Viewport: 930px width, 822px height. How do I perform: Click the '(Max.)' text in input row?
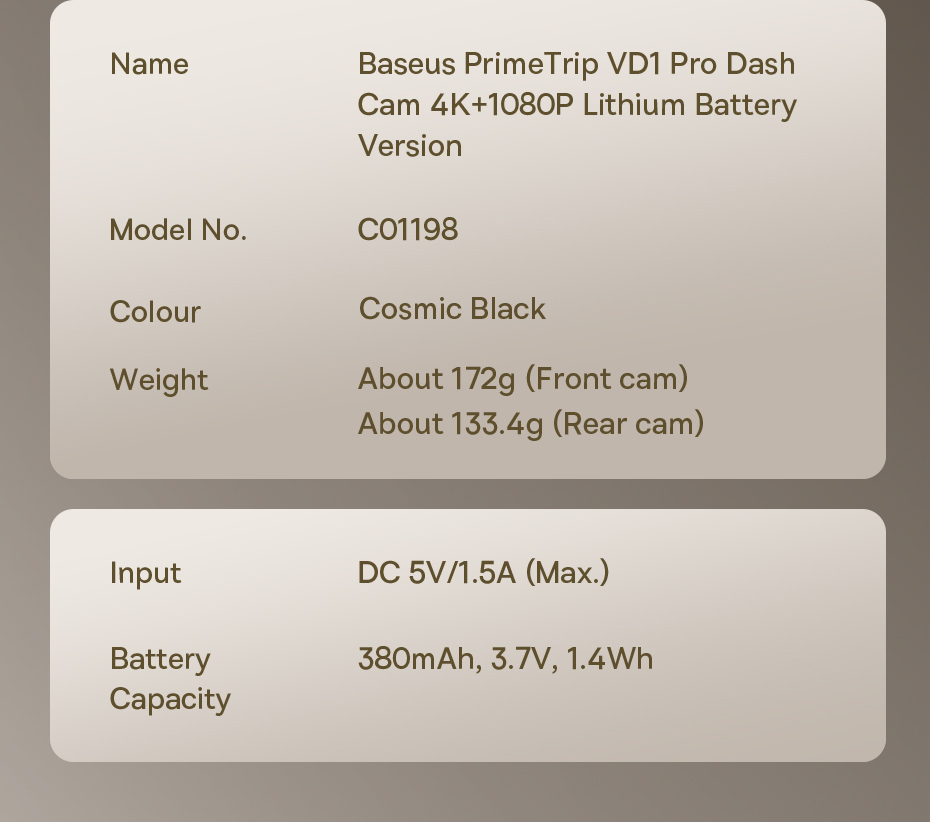click(x=567, y=573)
